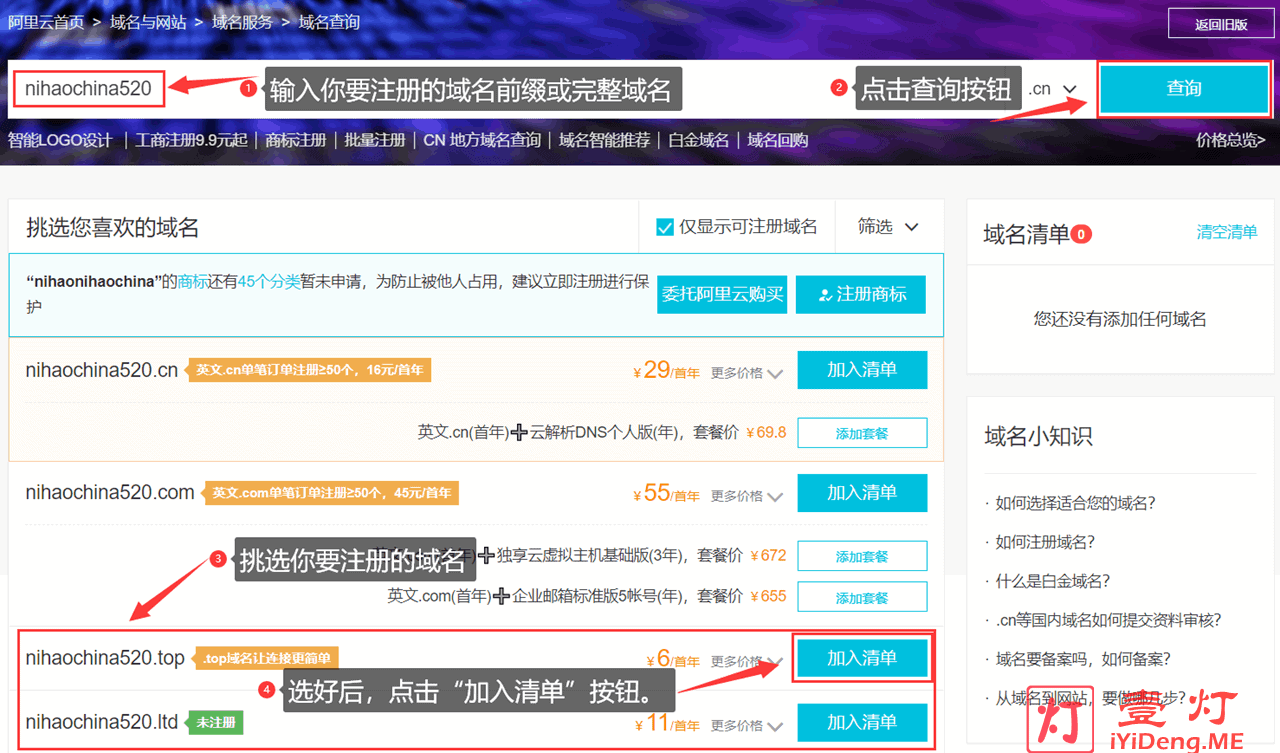
Task: Open the 商标 link in notice
Action: click(x=193, y=282)
